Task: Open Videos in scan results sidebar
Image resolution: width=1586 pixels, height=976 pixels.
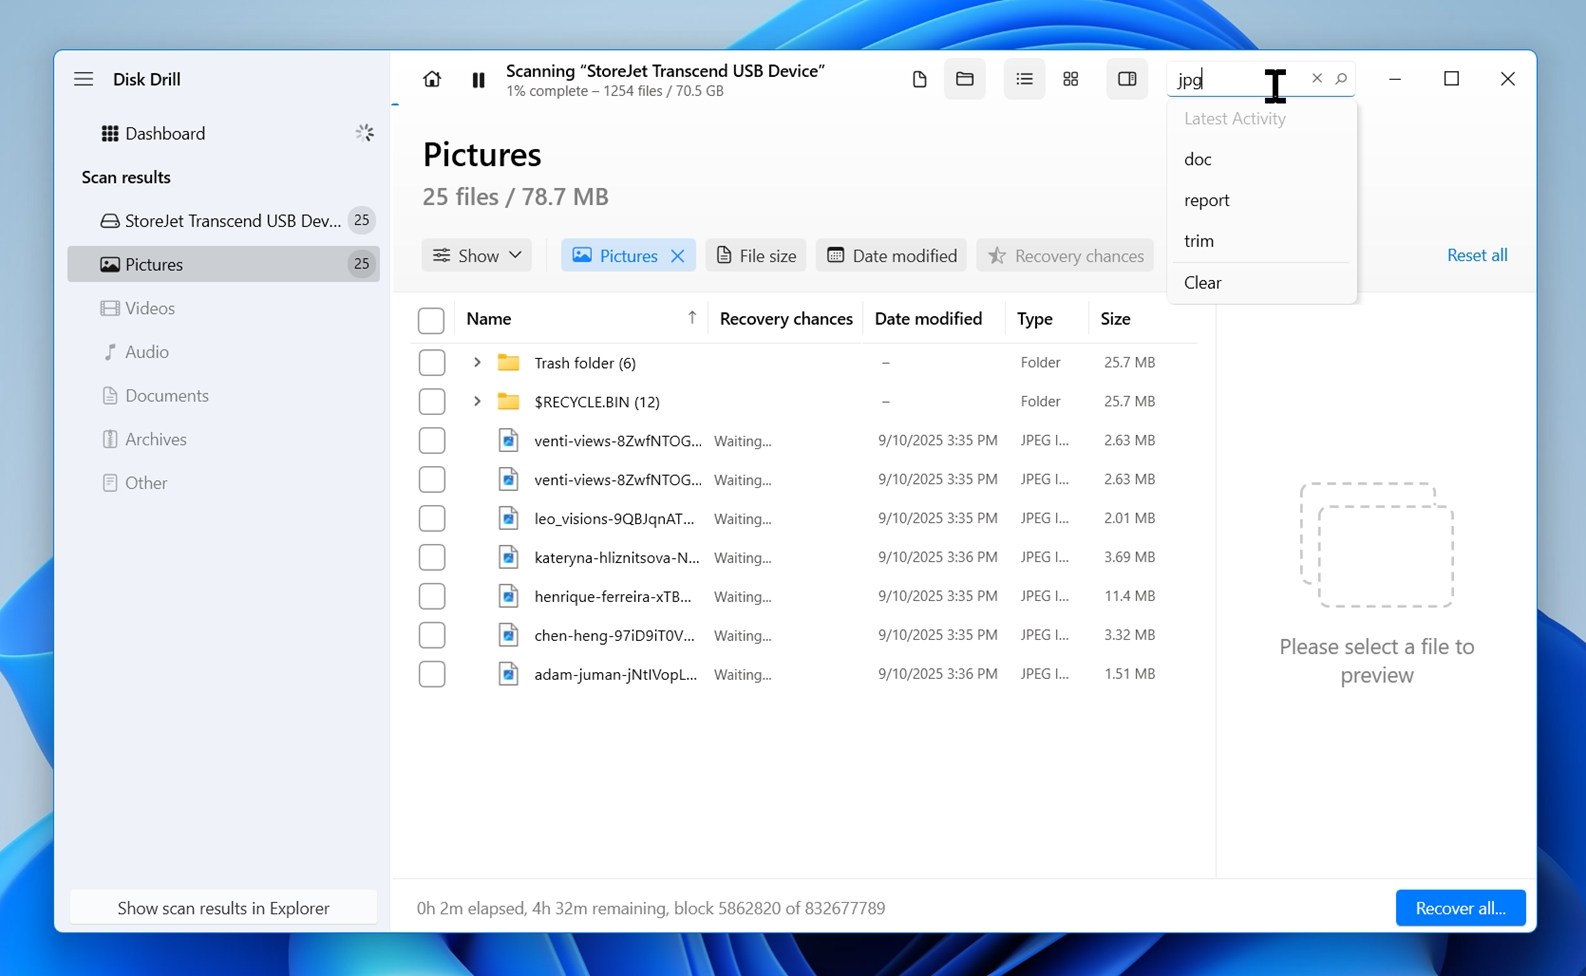Action: 150,308
